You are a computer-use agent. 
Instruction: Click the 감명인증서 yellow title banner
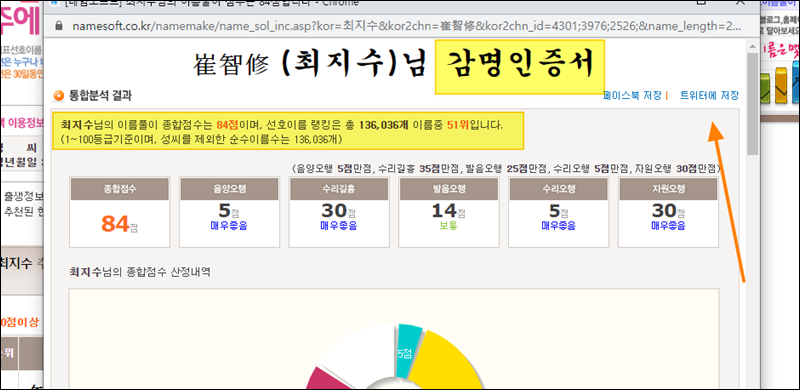click(x=519, y=67)
